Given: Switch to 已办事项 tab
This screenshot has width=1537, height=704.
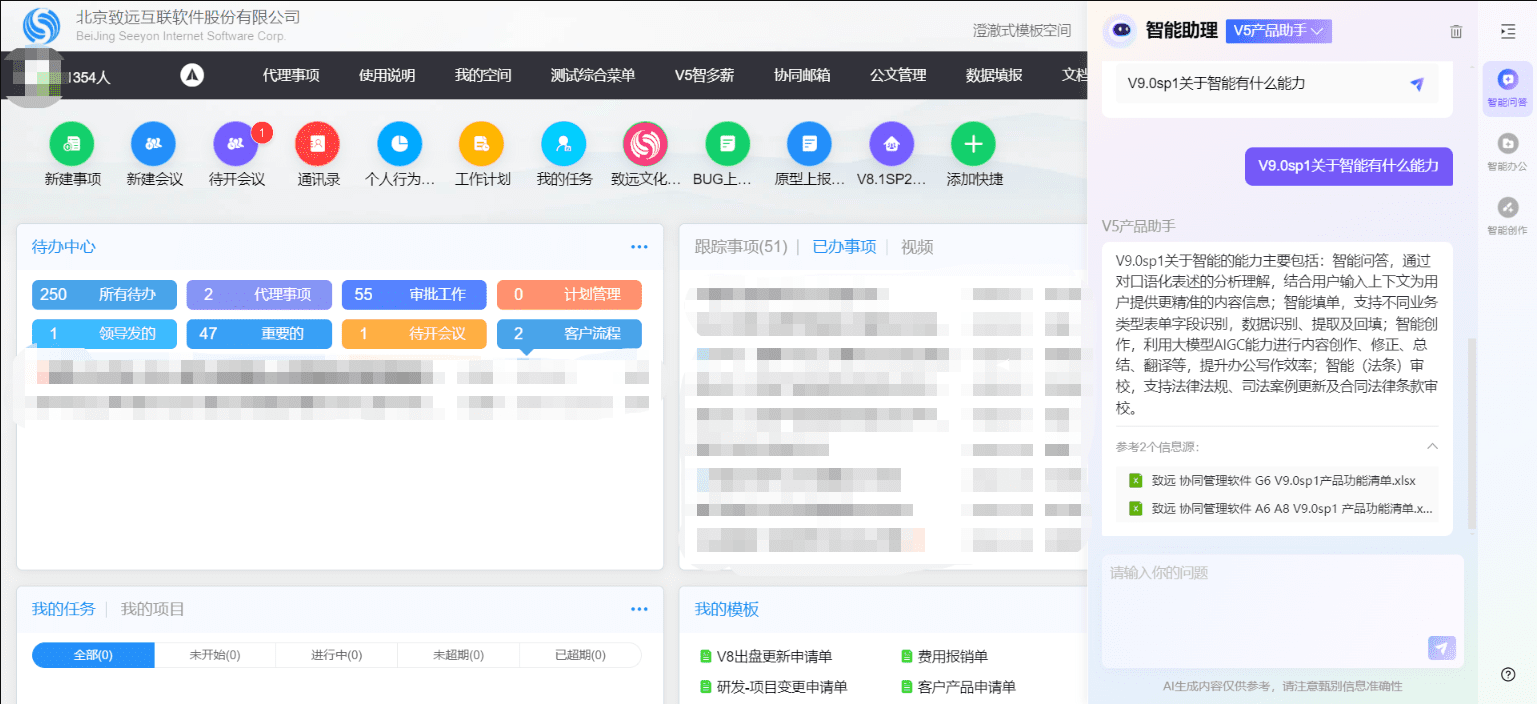Looking at the screenshot, I should (844, 247).
